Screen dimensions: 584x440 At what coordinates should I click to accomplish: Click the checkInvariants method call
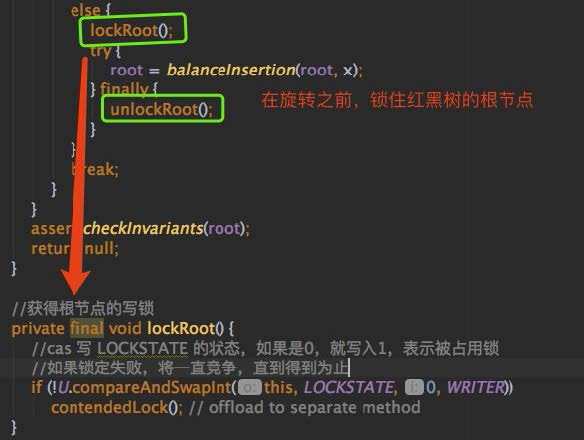[143, 228]
